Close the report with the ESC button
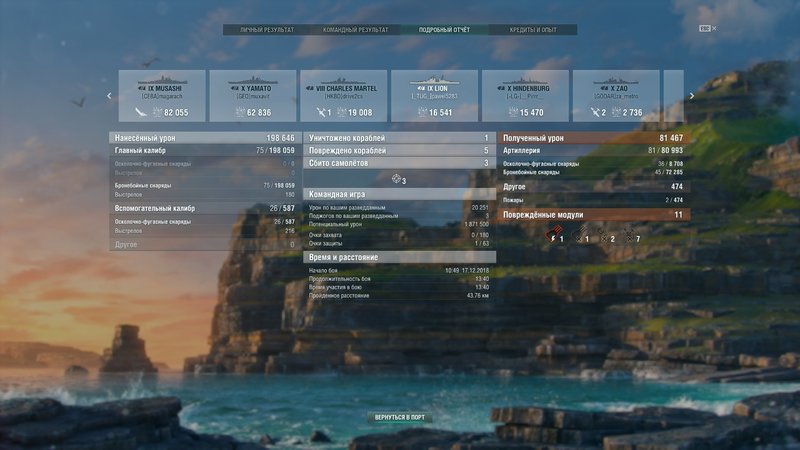The width and height of the screenshot is (800, 450). (707, 29)
